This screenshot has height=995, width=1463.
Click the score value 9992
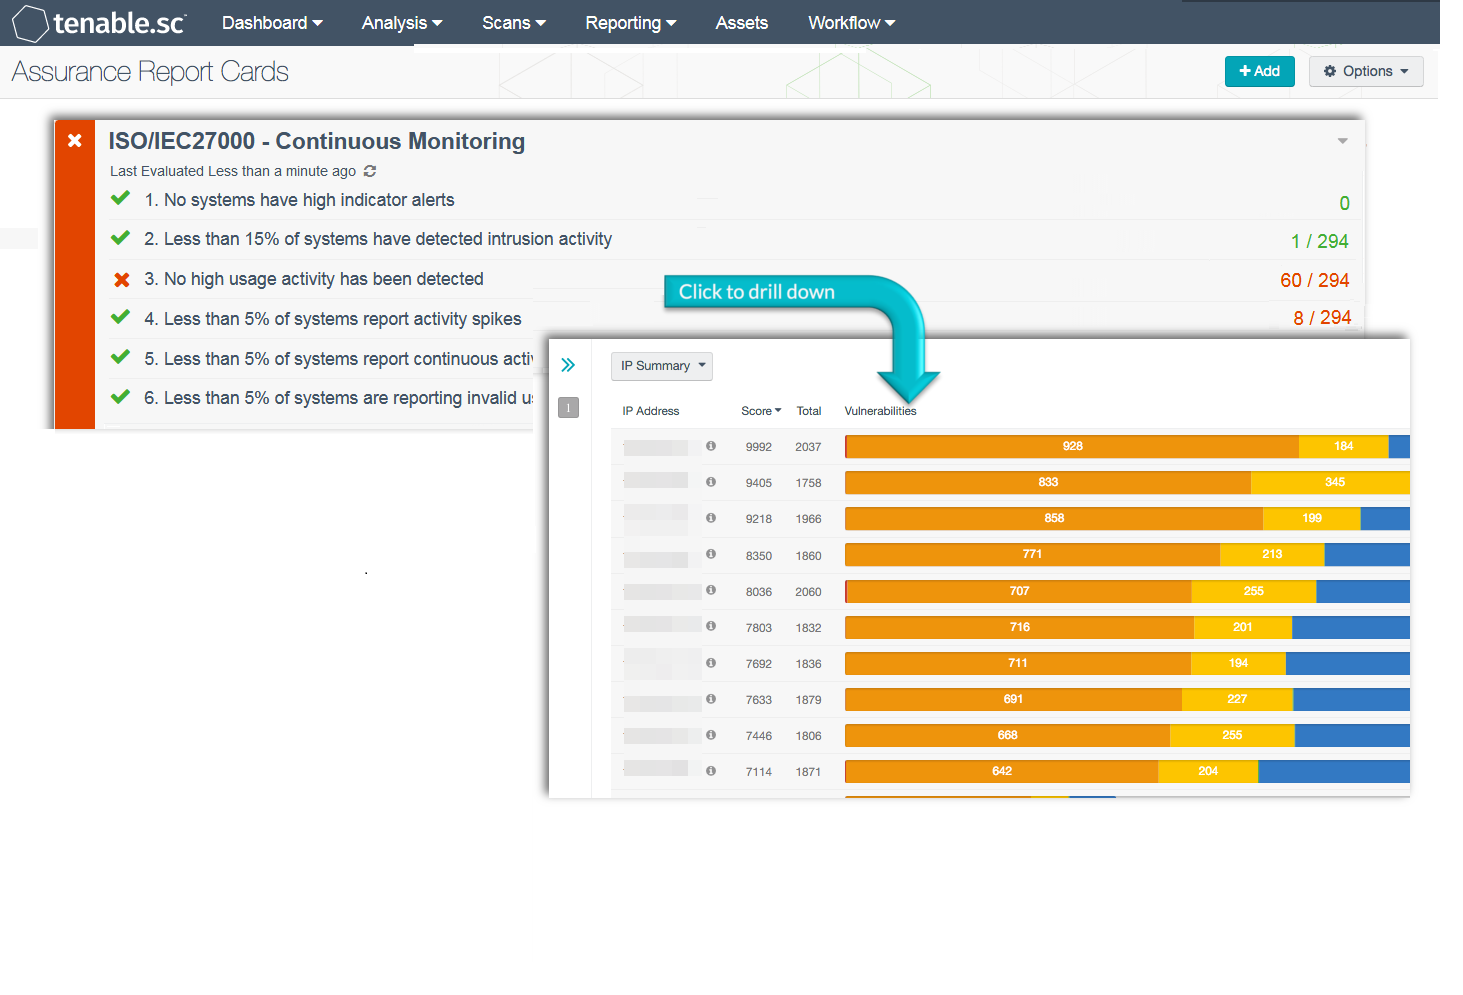click(x=759, y=447)
